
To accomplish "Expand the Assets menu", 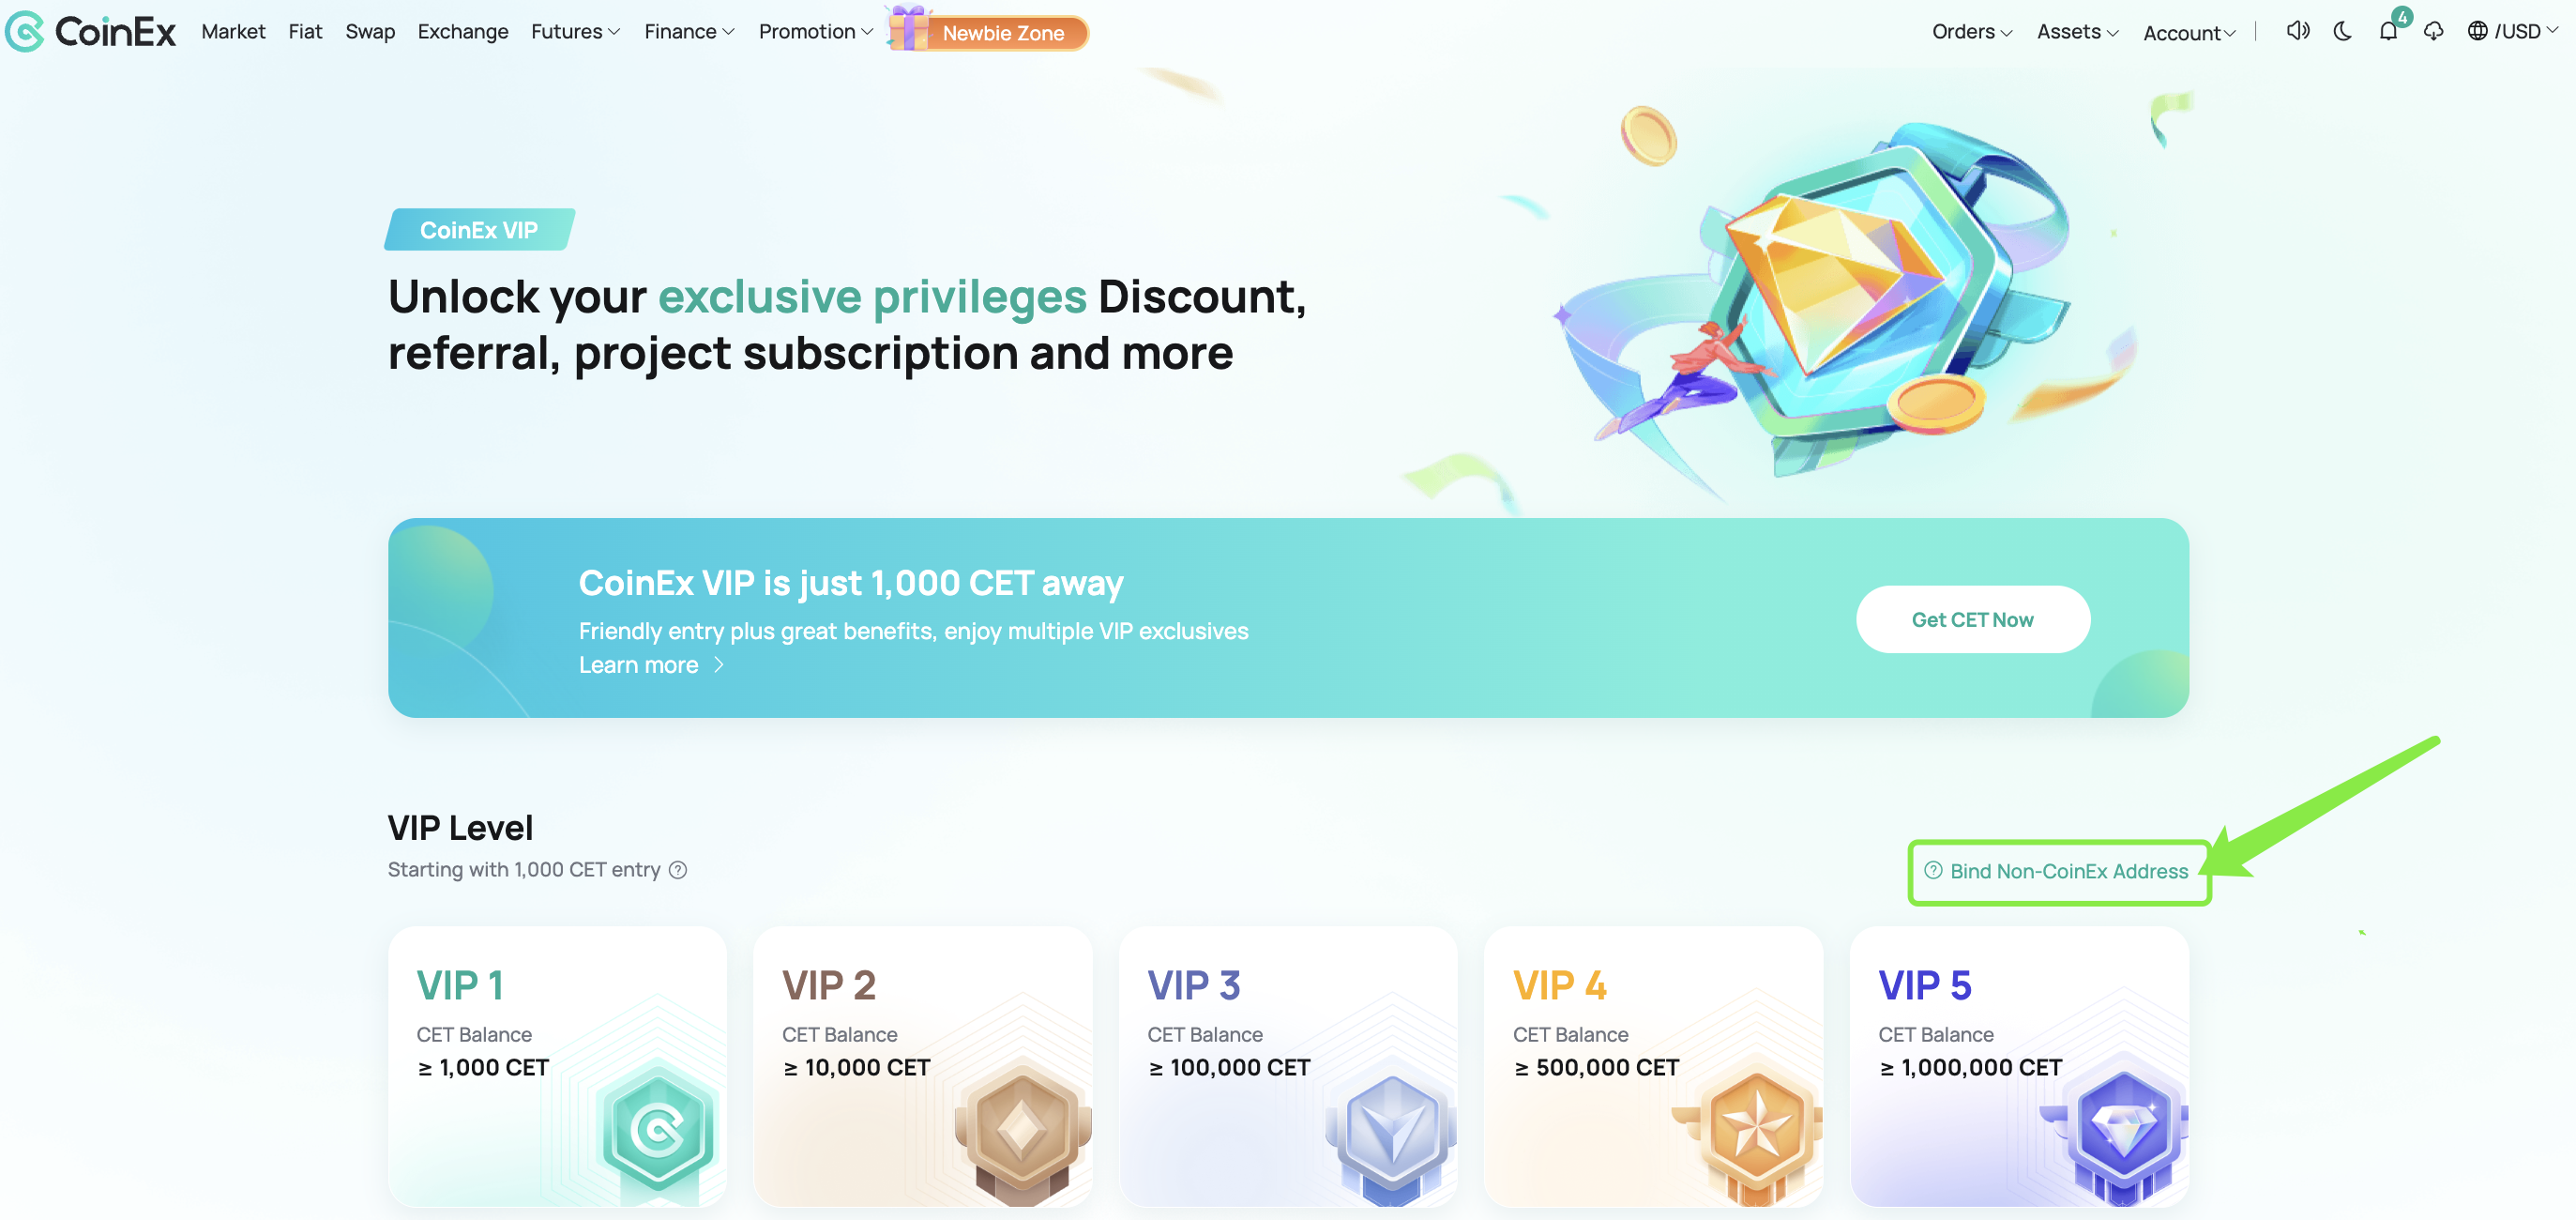I will [2077, 31].
